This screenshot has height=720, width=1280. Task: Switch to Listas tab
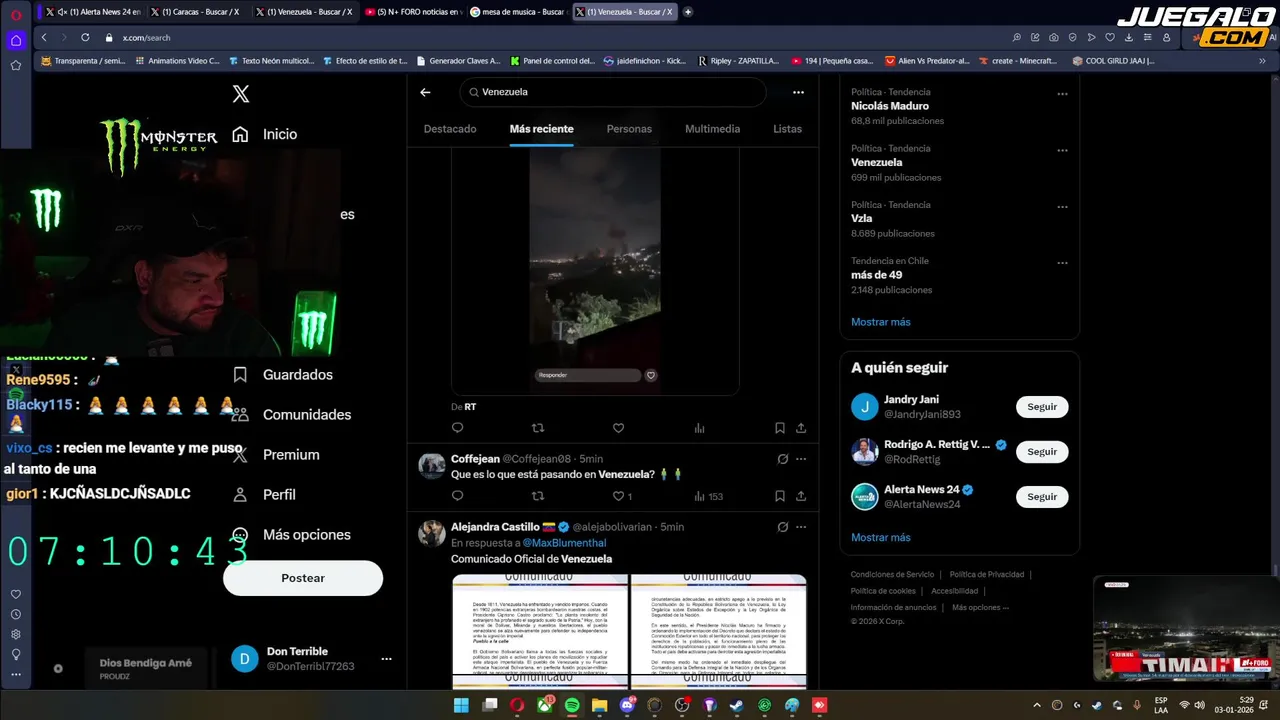coord(787,129)
